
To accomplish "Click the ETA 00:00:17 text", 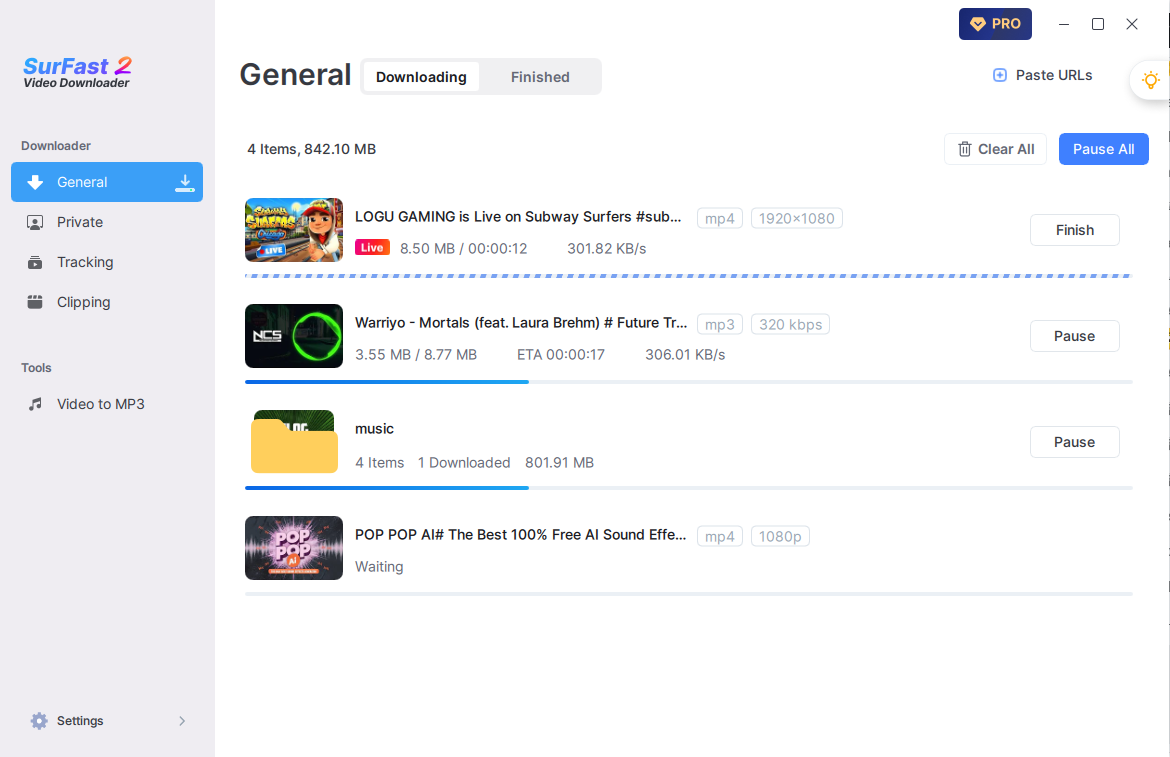I will pos(561,355).
